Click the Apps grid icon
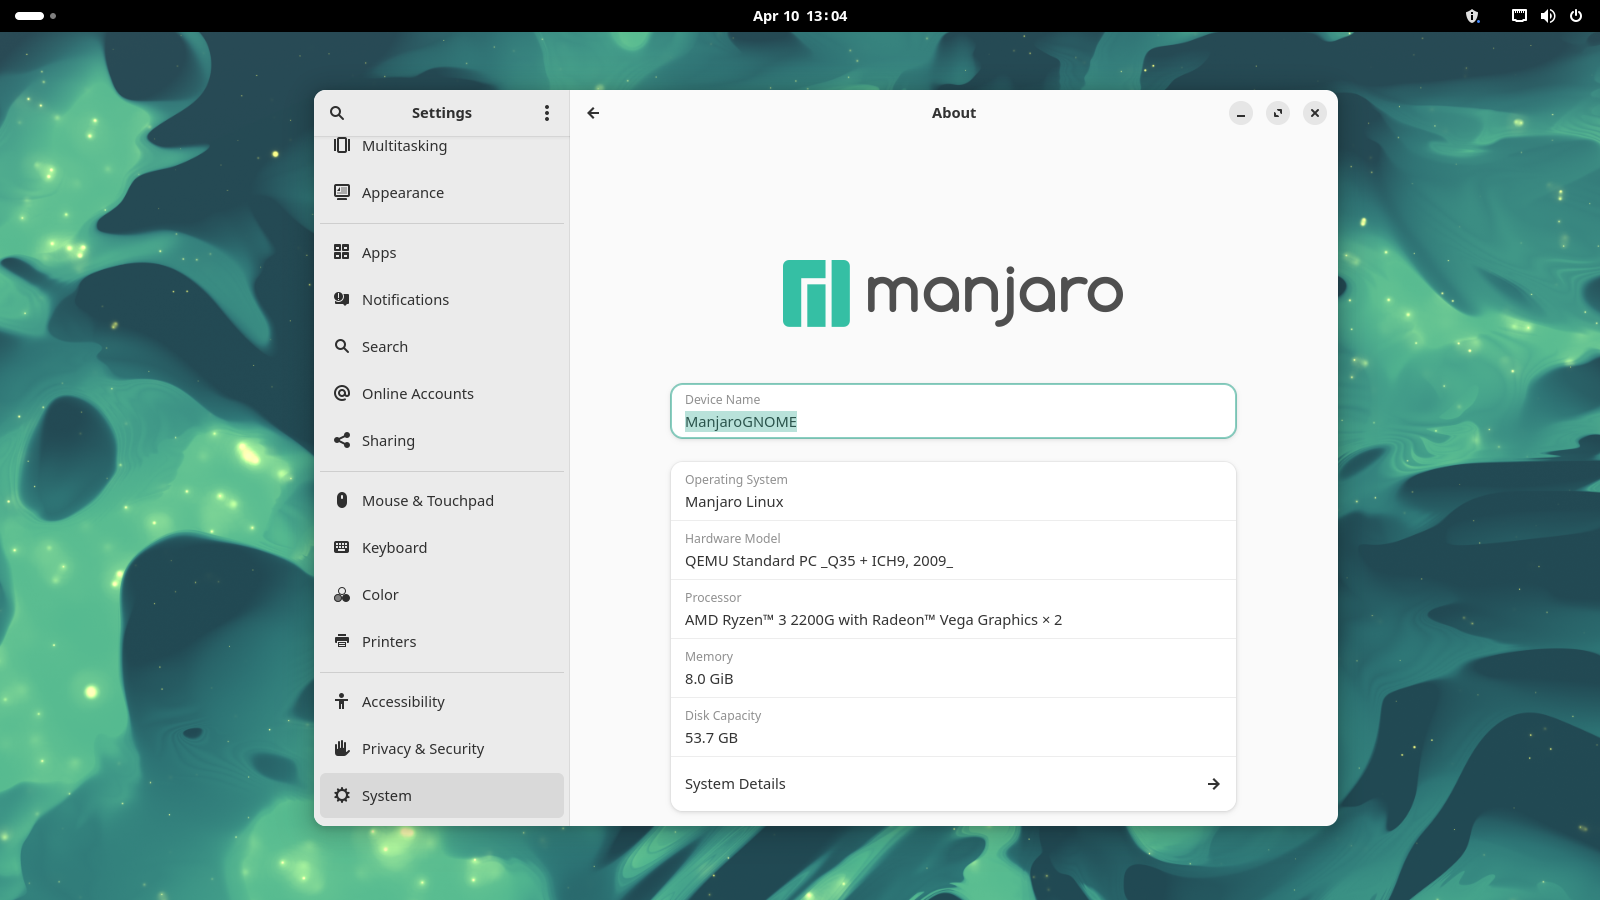Screen dimensions: 1600x900 (x=342, y=252)
